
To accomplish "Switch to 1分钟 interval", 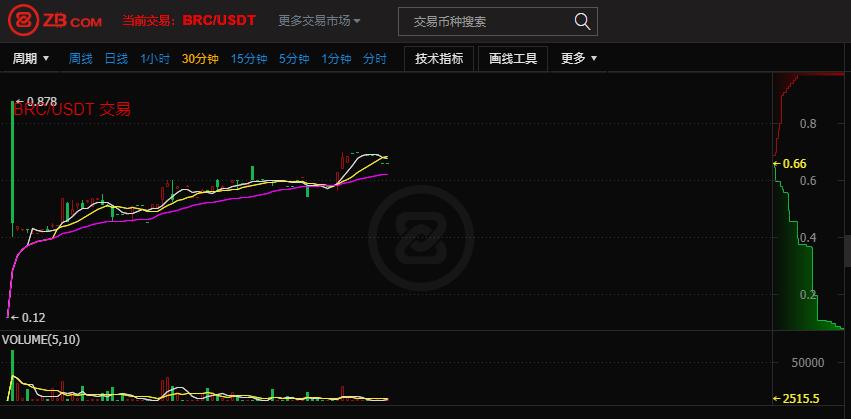I will (336, 59).
